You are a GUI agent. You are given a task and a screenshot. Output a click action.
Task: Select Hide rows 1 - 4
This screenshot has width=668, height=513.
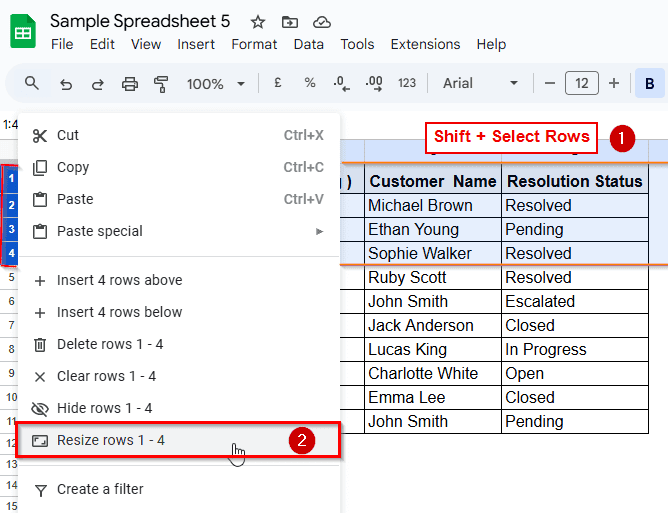click(104, 408)
